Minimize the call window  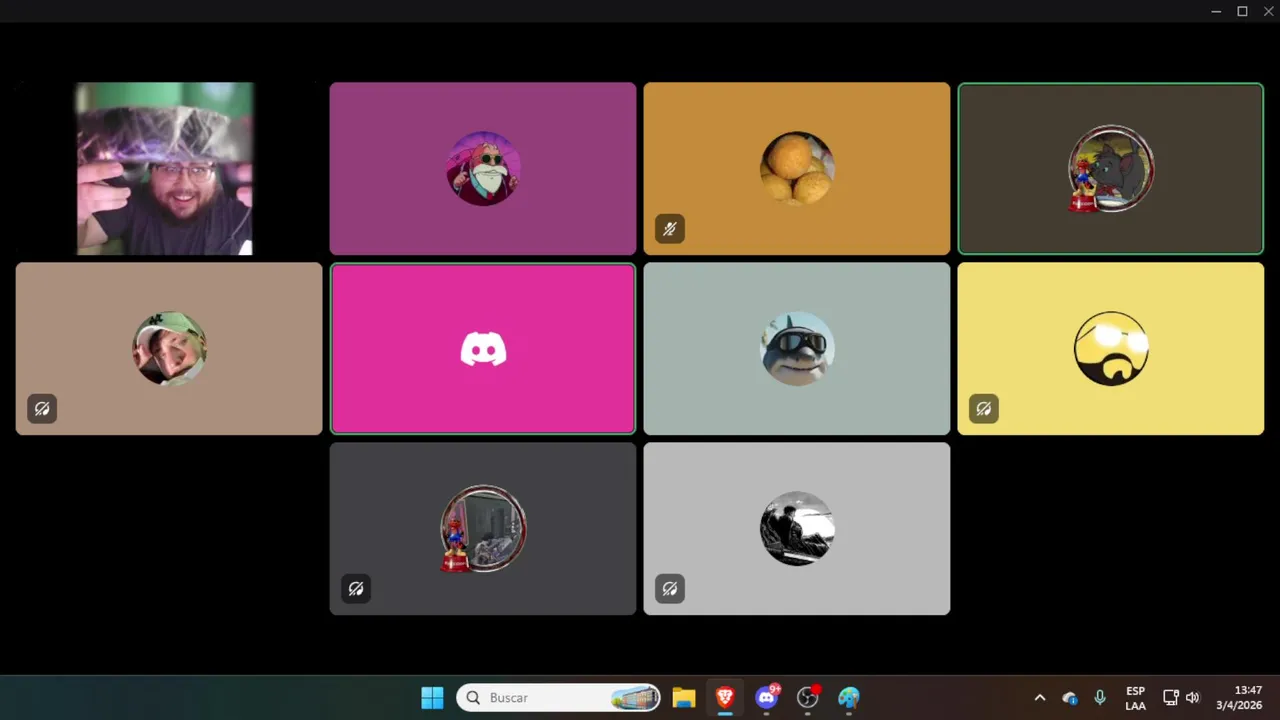(1216, 11)
